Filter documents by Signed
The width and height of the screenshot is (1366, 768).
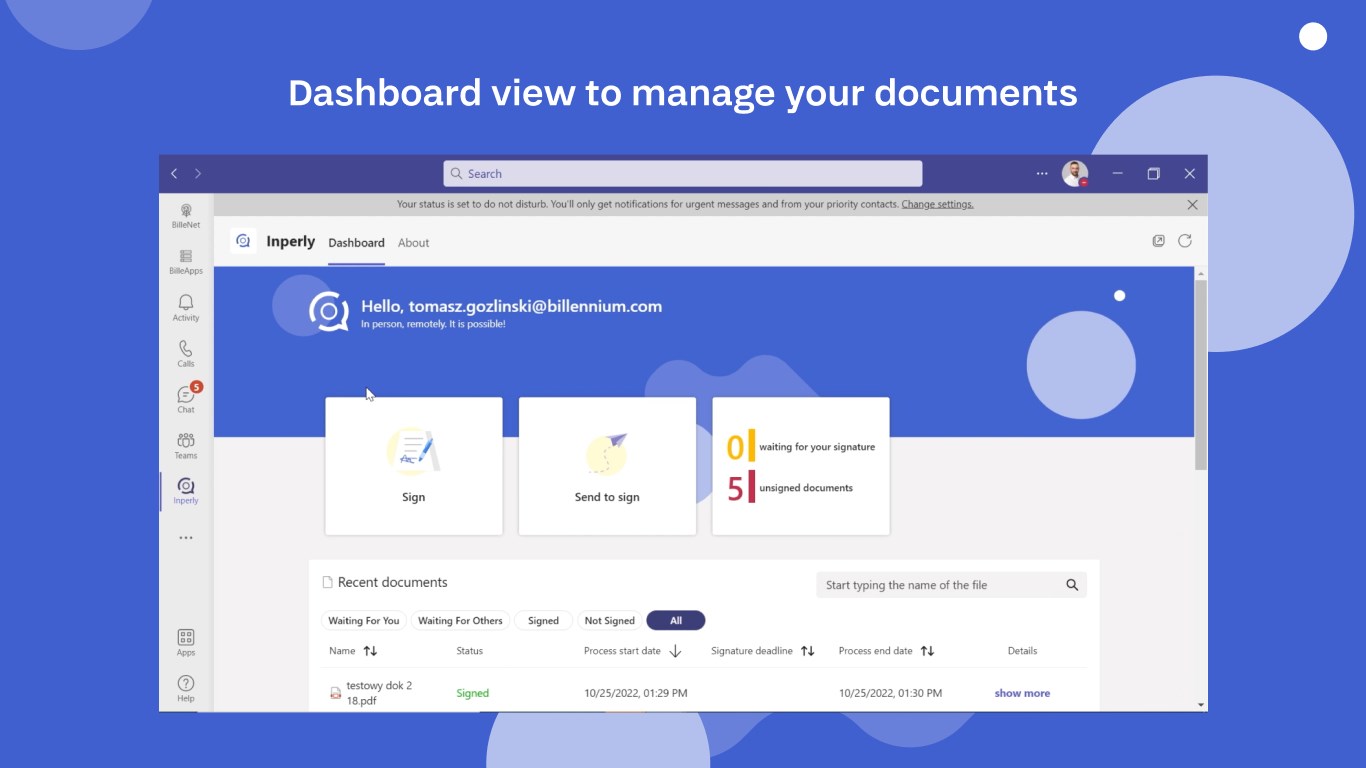[x=543, y=621]
